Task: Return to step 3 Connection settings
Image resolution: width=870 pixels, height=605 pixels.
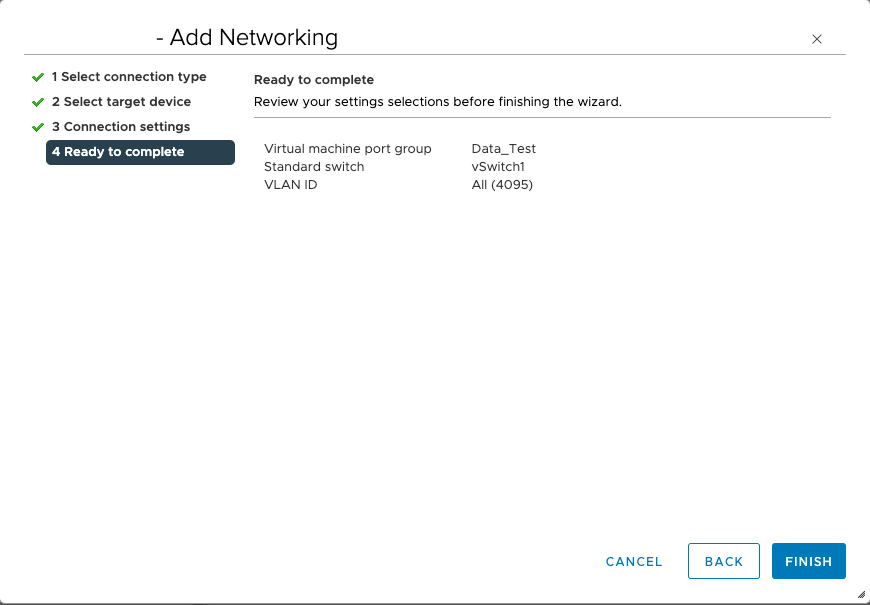Action: [121, 127]
